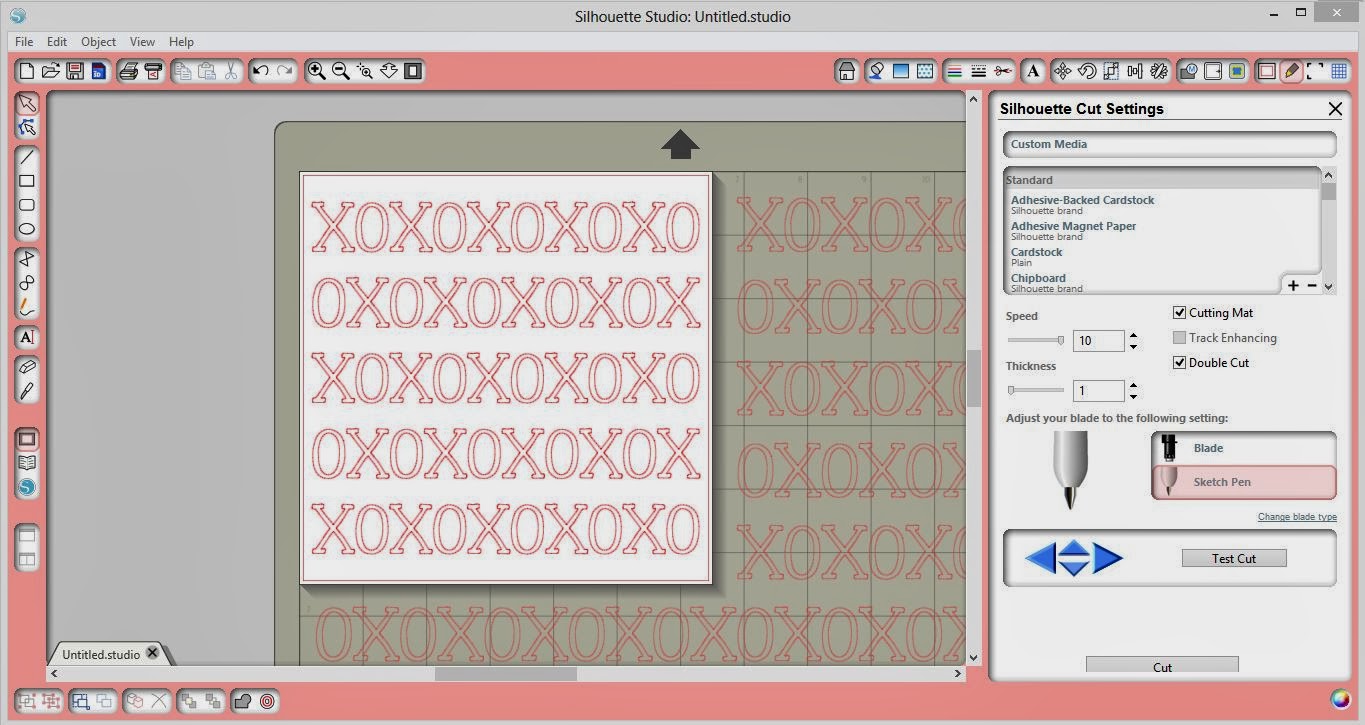Open the Edit menu
Viewport: 1365px width, 725px height.
tap(57, 42)
